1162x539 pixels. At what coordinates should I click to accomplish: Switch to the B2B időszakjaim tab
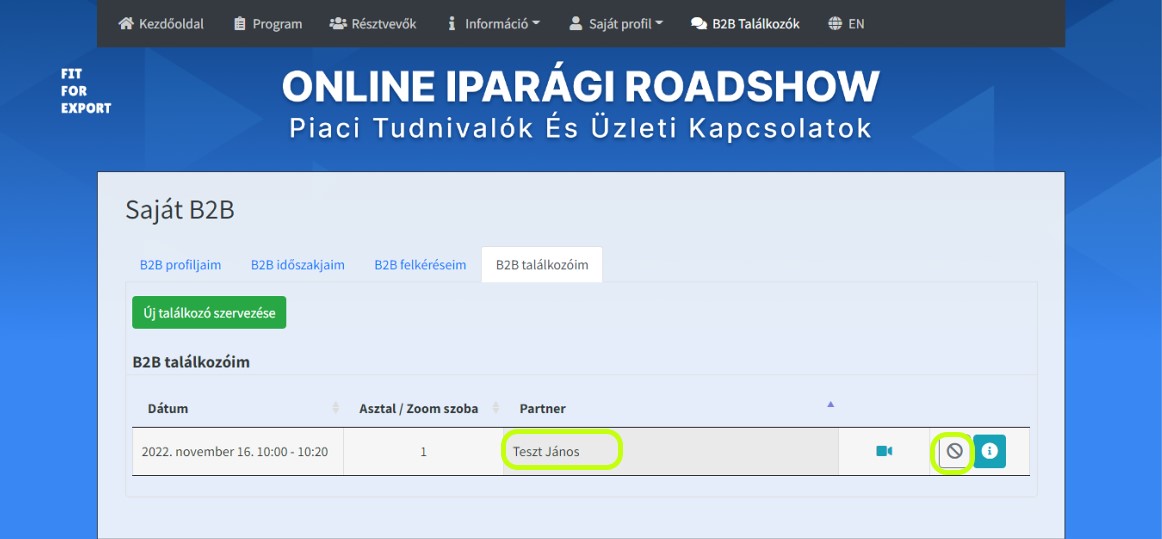pyautogui.click(x=297, y=265)
